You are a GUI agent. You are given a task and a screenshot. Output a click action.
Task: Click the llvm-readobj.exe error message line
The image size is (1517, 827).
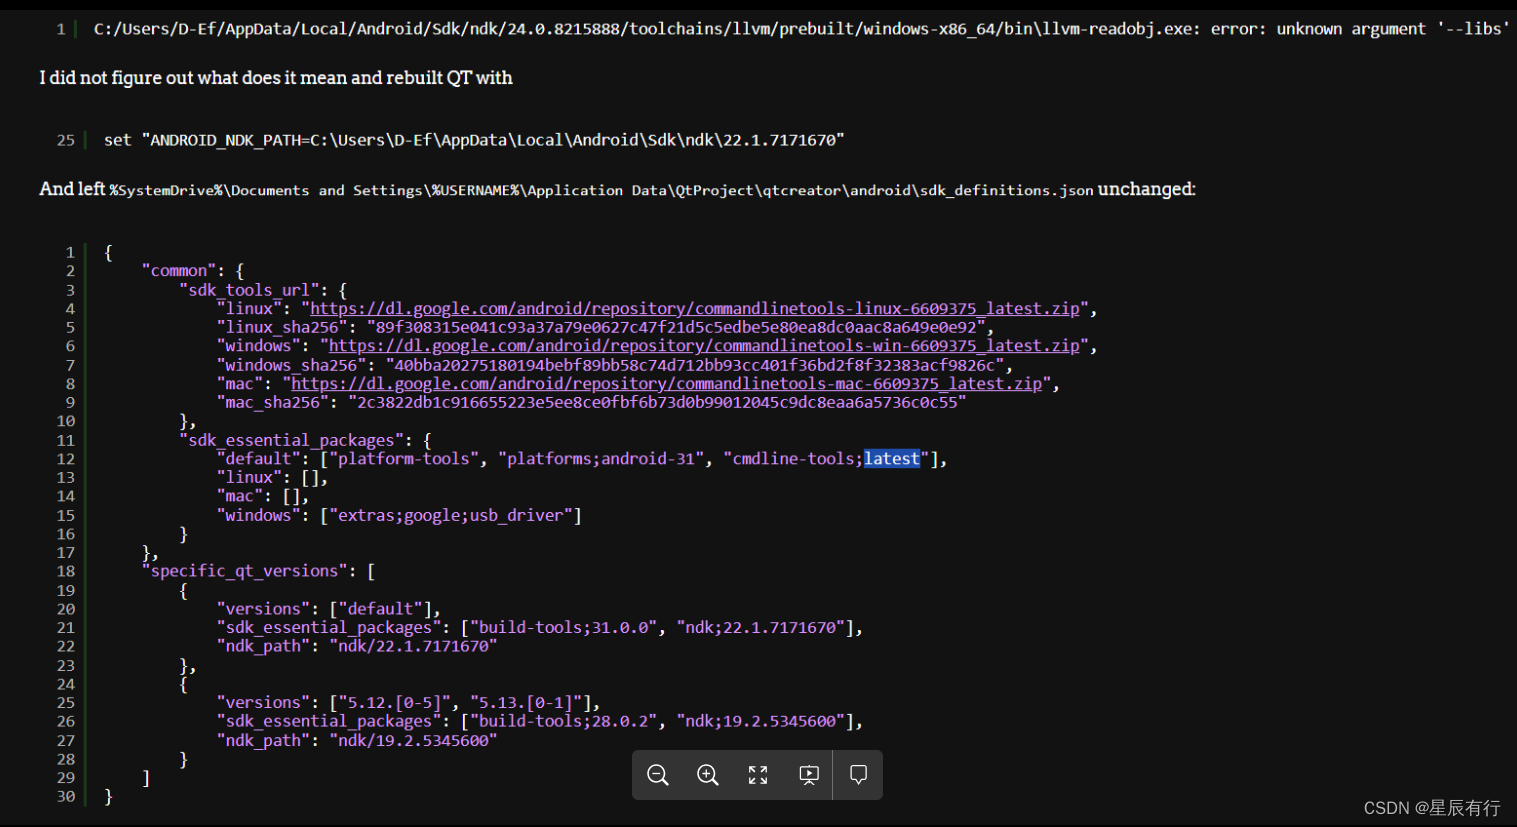tap(802, 29)
